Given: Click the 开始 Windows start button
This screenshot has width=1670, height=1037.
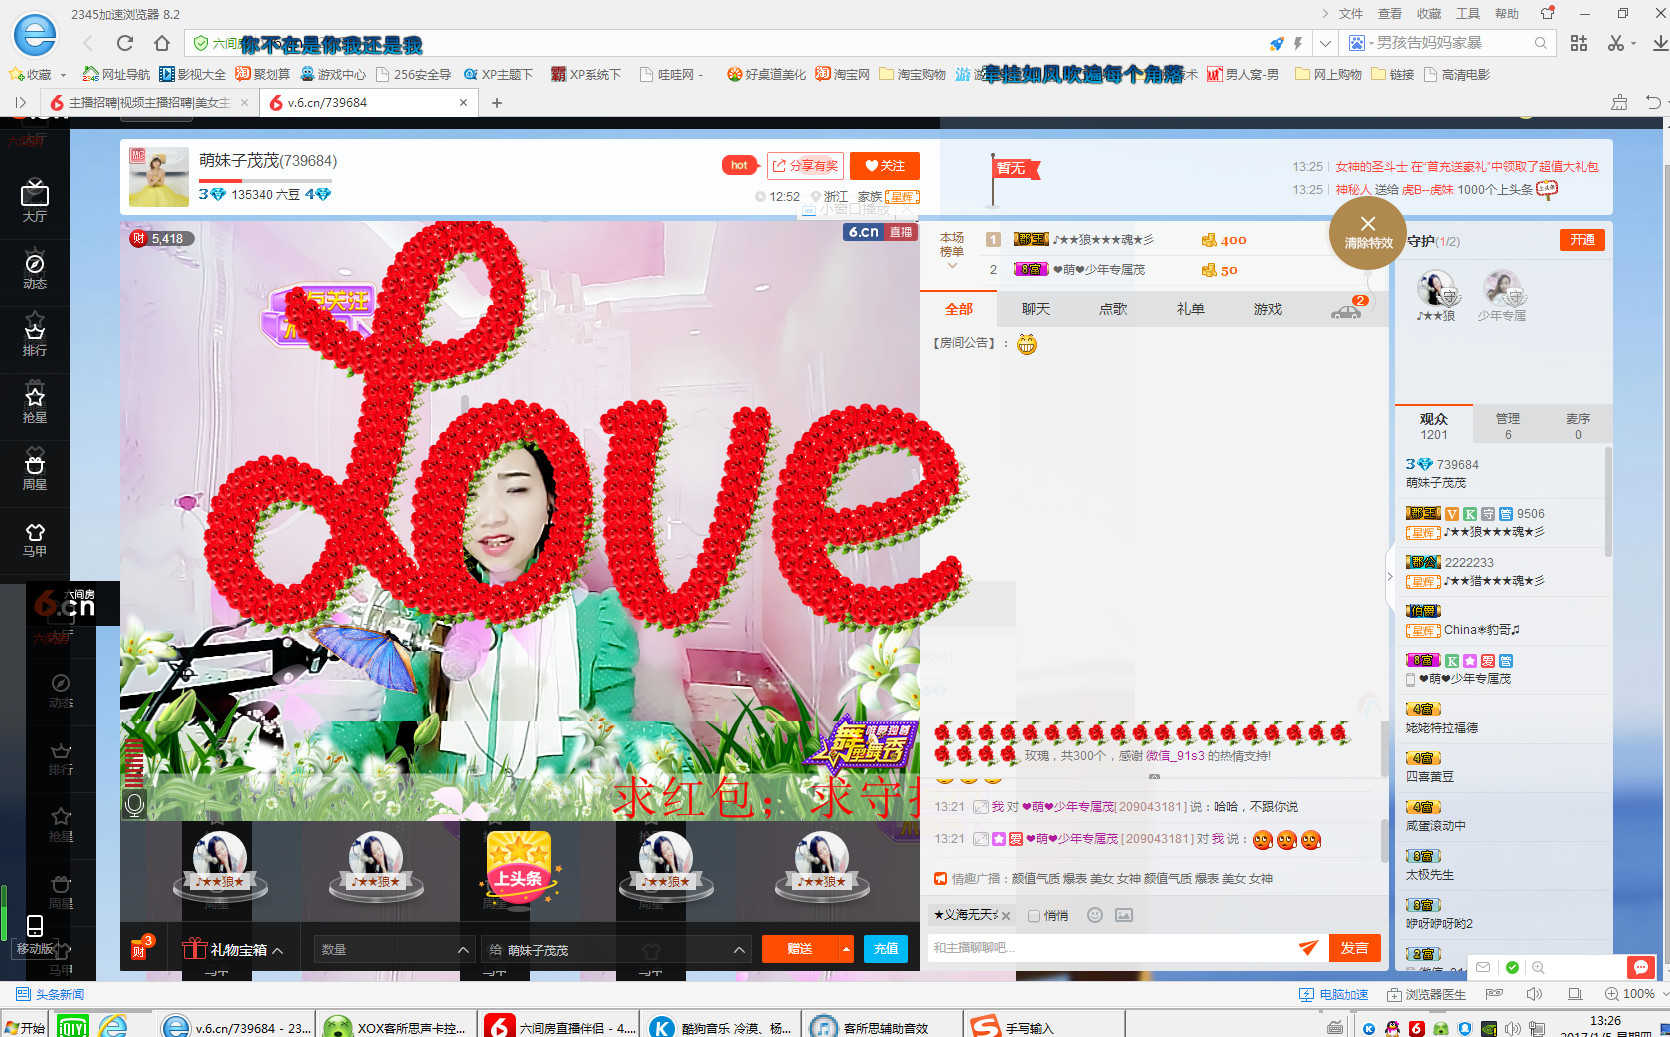Looking at the screenshot, I should coord(25,1027).
